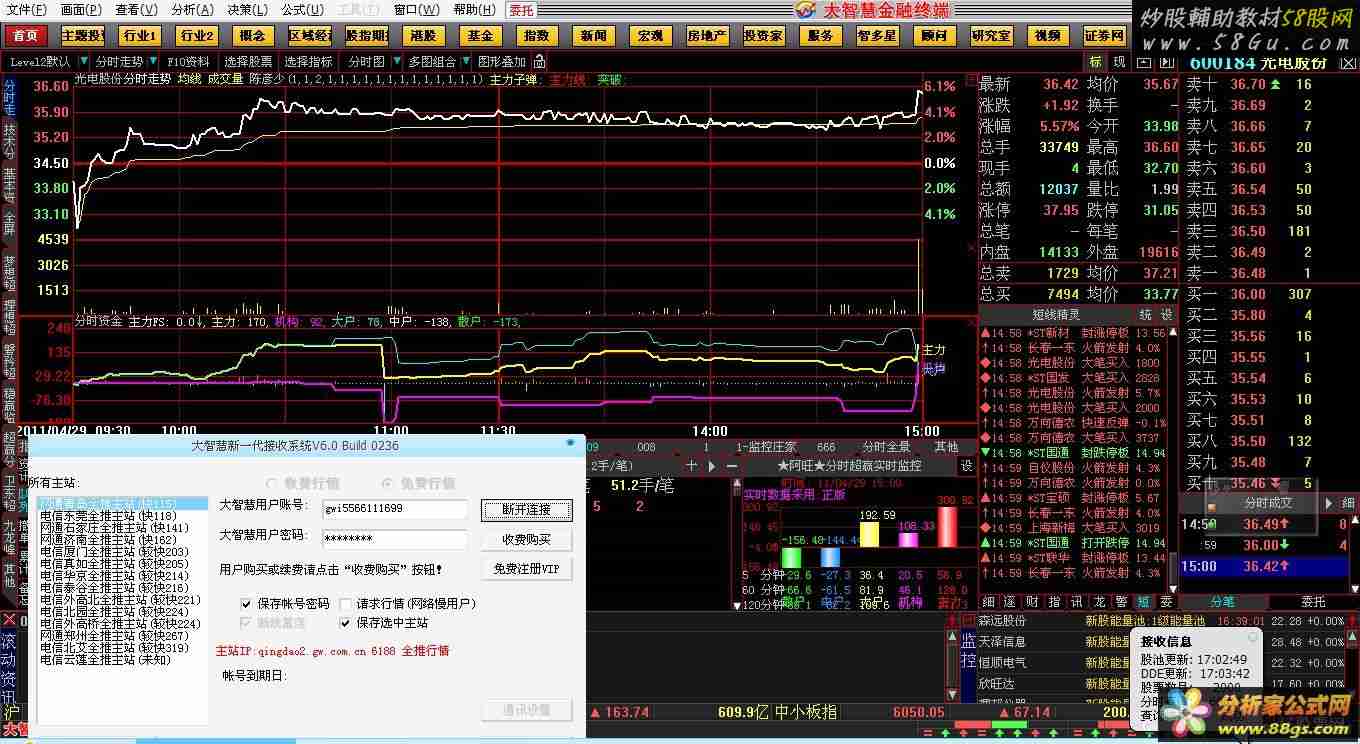Click the toolbar lock icon

pos(540,62)
